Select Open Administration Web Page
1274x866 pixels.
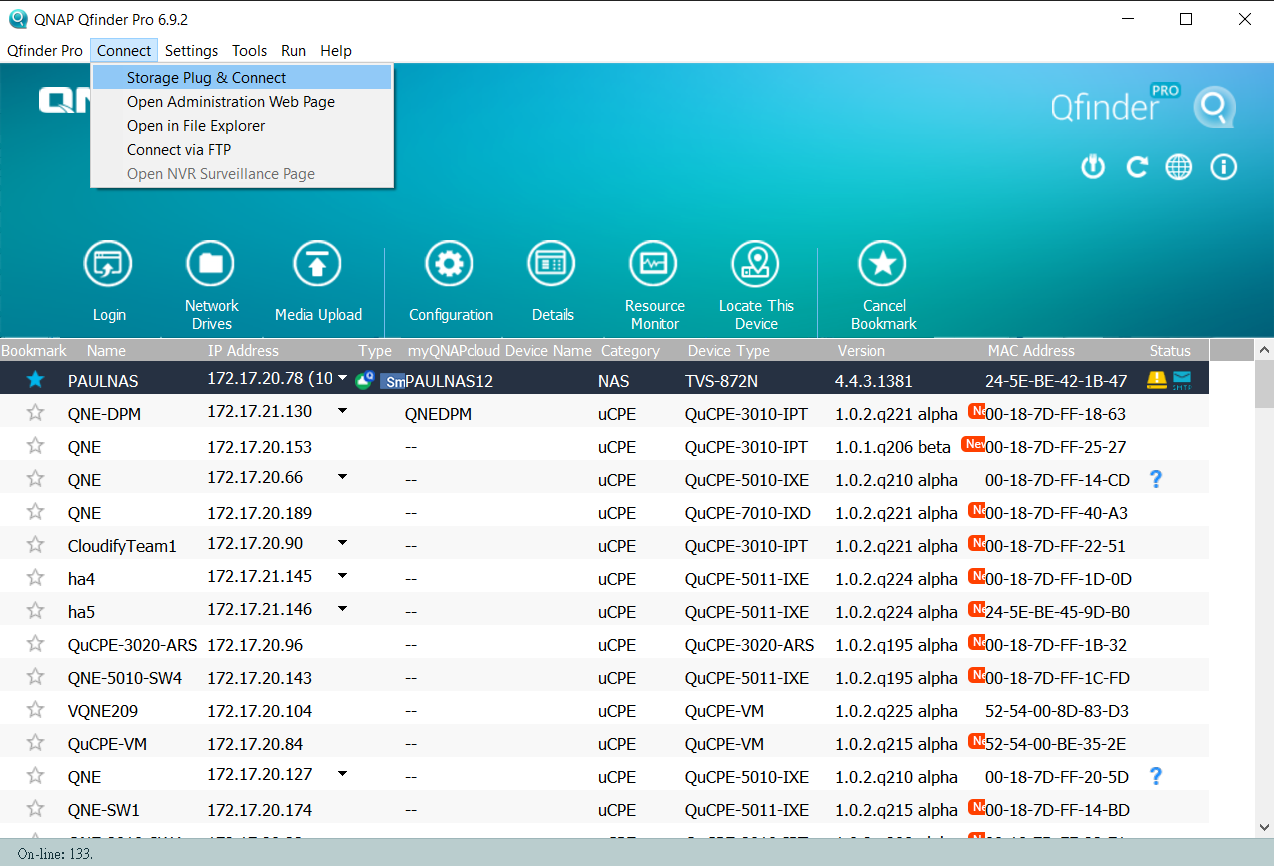pyautogui.click(x=242, y=101)
